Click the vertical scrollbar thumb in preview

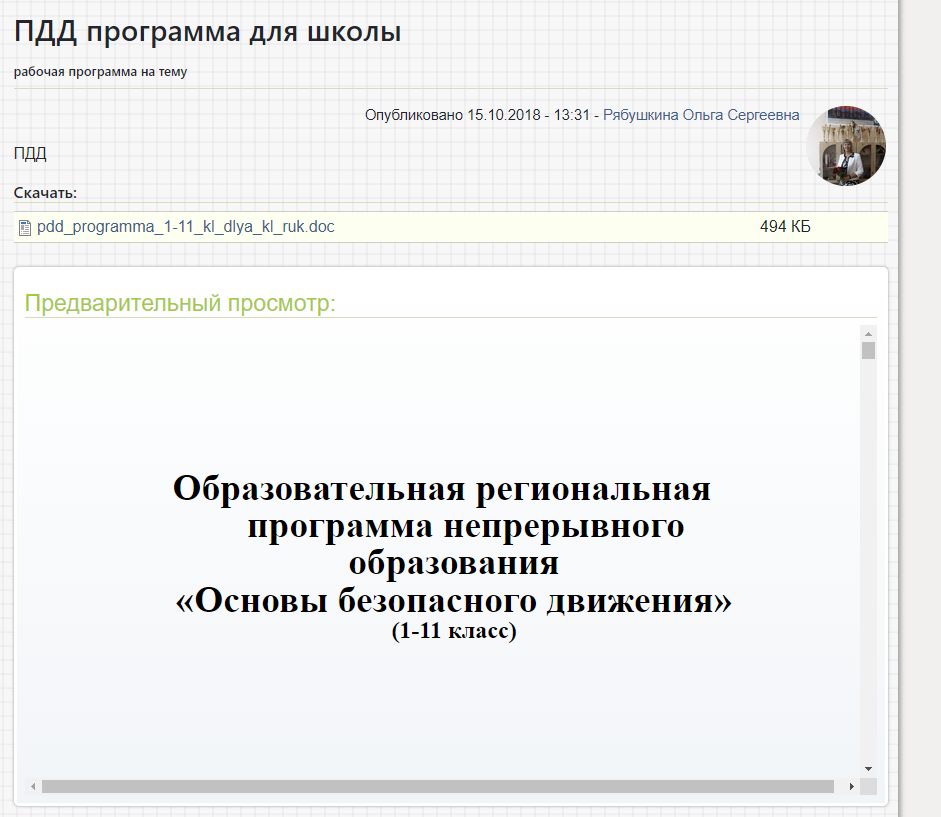tap(868, 351)
